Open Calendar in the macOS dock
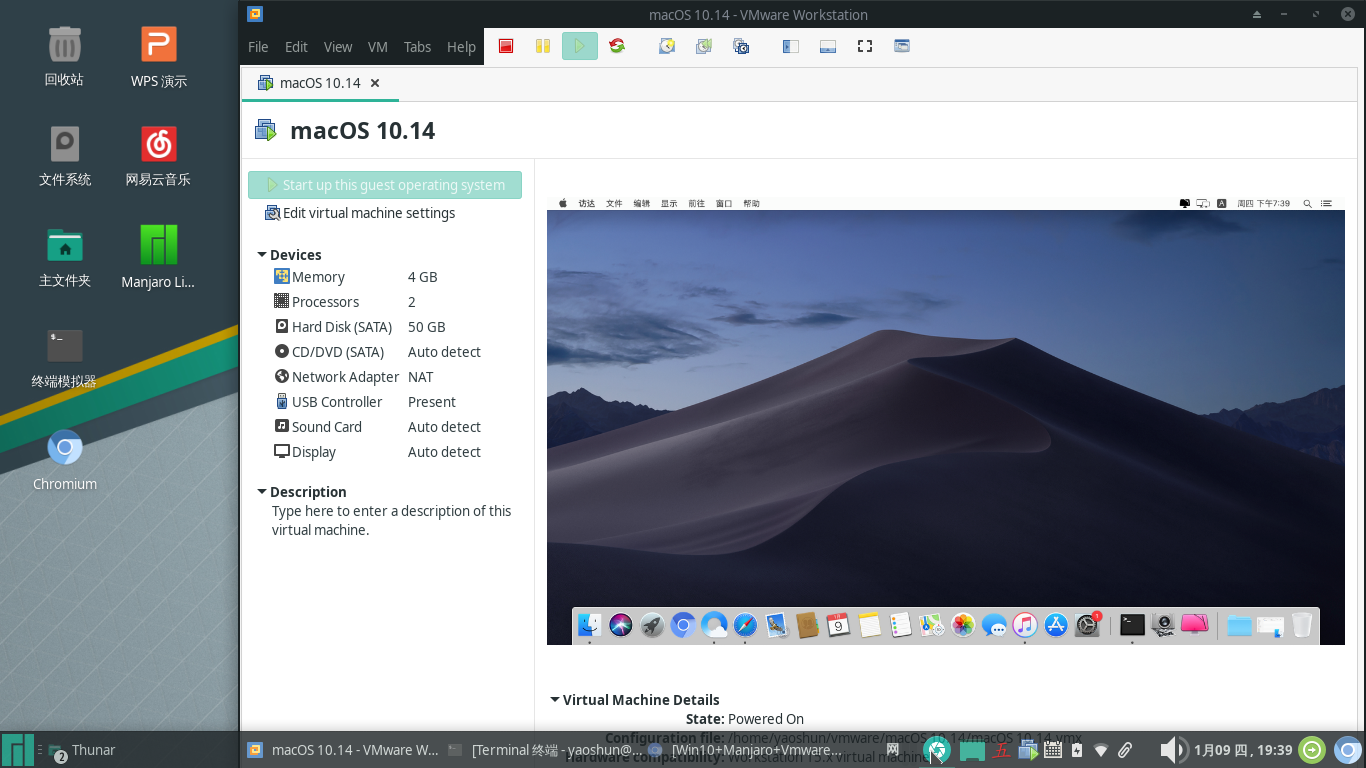The width and height of the screenshot is (1366, 768). tap(838, 626)
